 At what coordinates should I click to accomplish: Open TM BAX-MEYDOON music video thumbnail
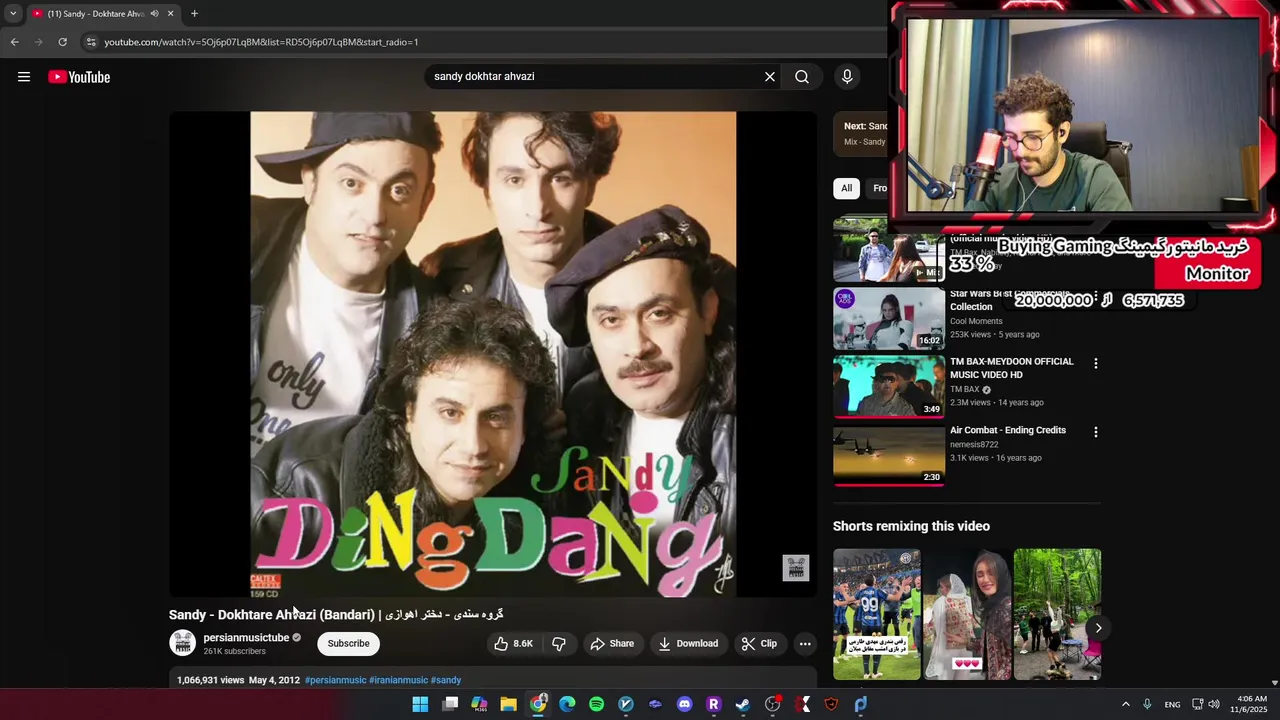pyautogui.click(x=889, y=386)
